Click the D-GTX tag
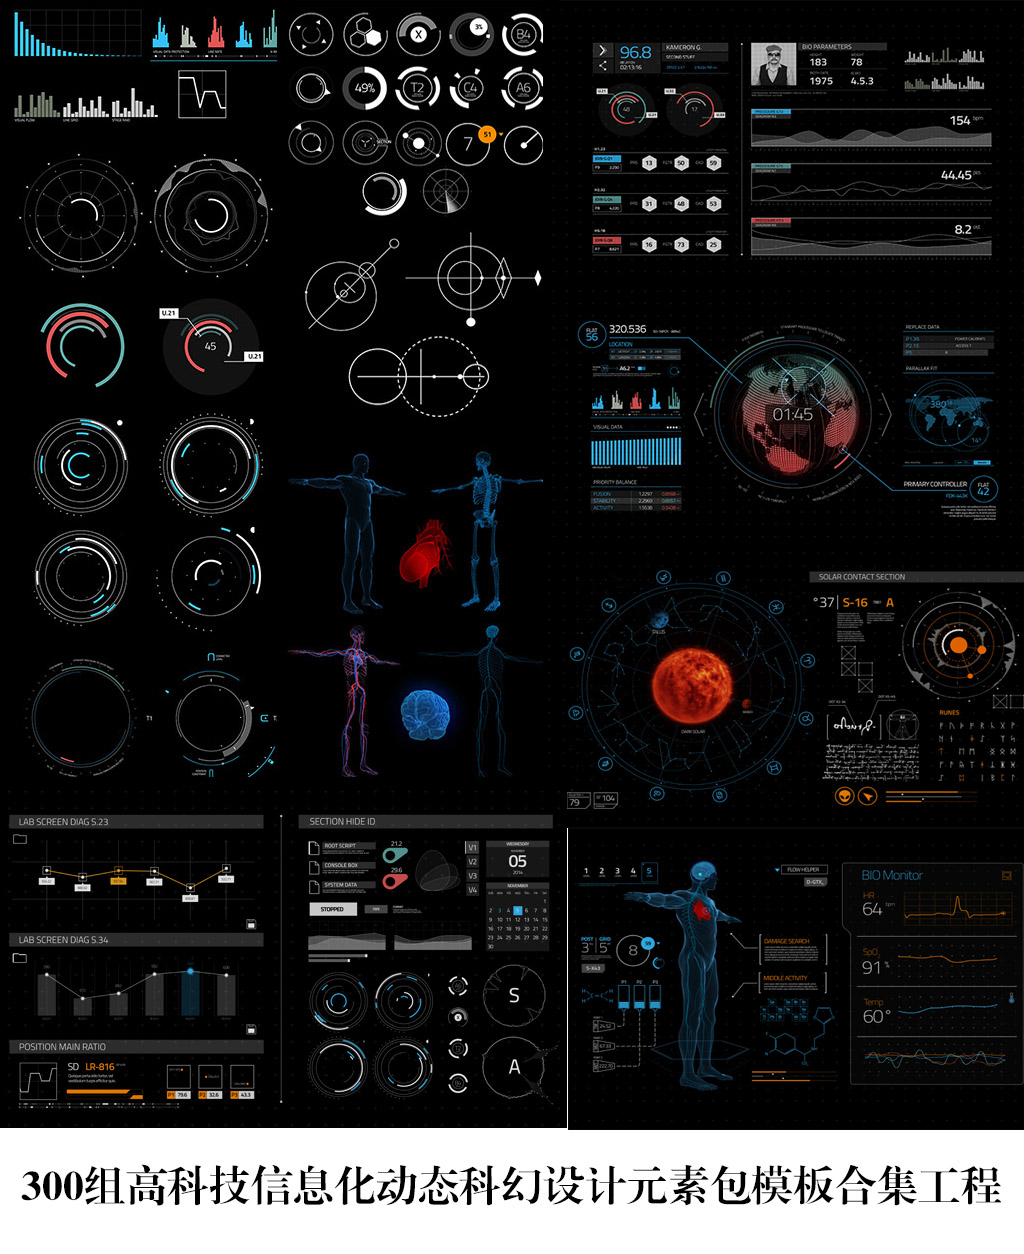Screen dimensions: 1024x1254 [814, 882]
